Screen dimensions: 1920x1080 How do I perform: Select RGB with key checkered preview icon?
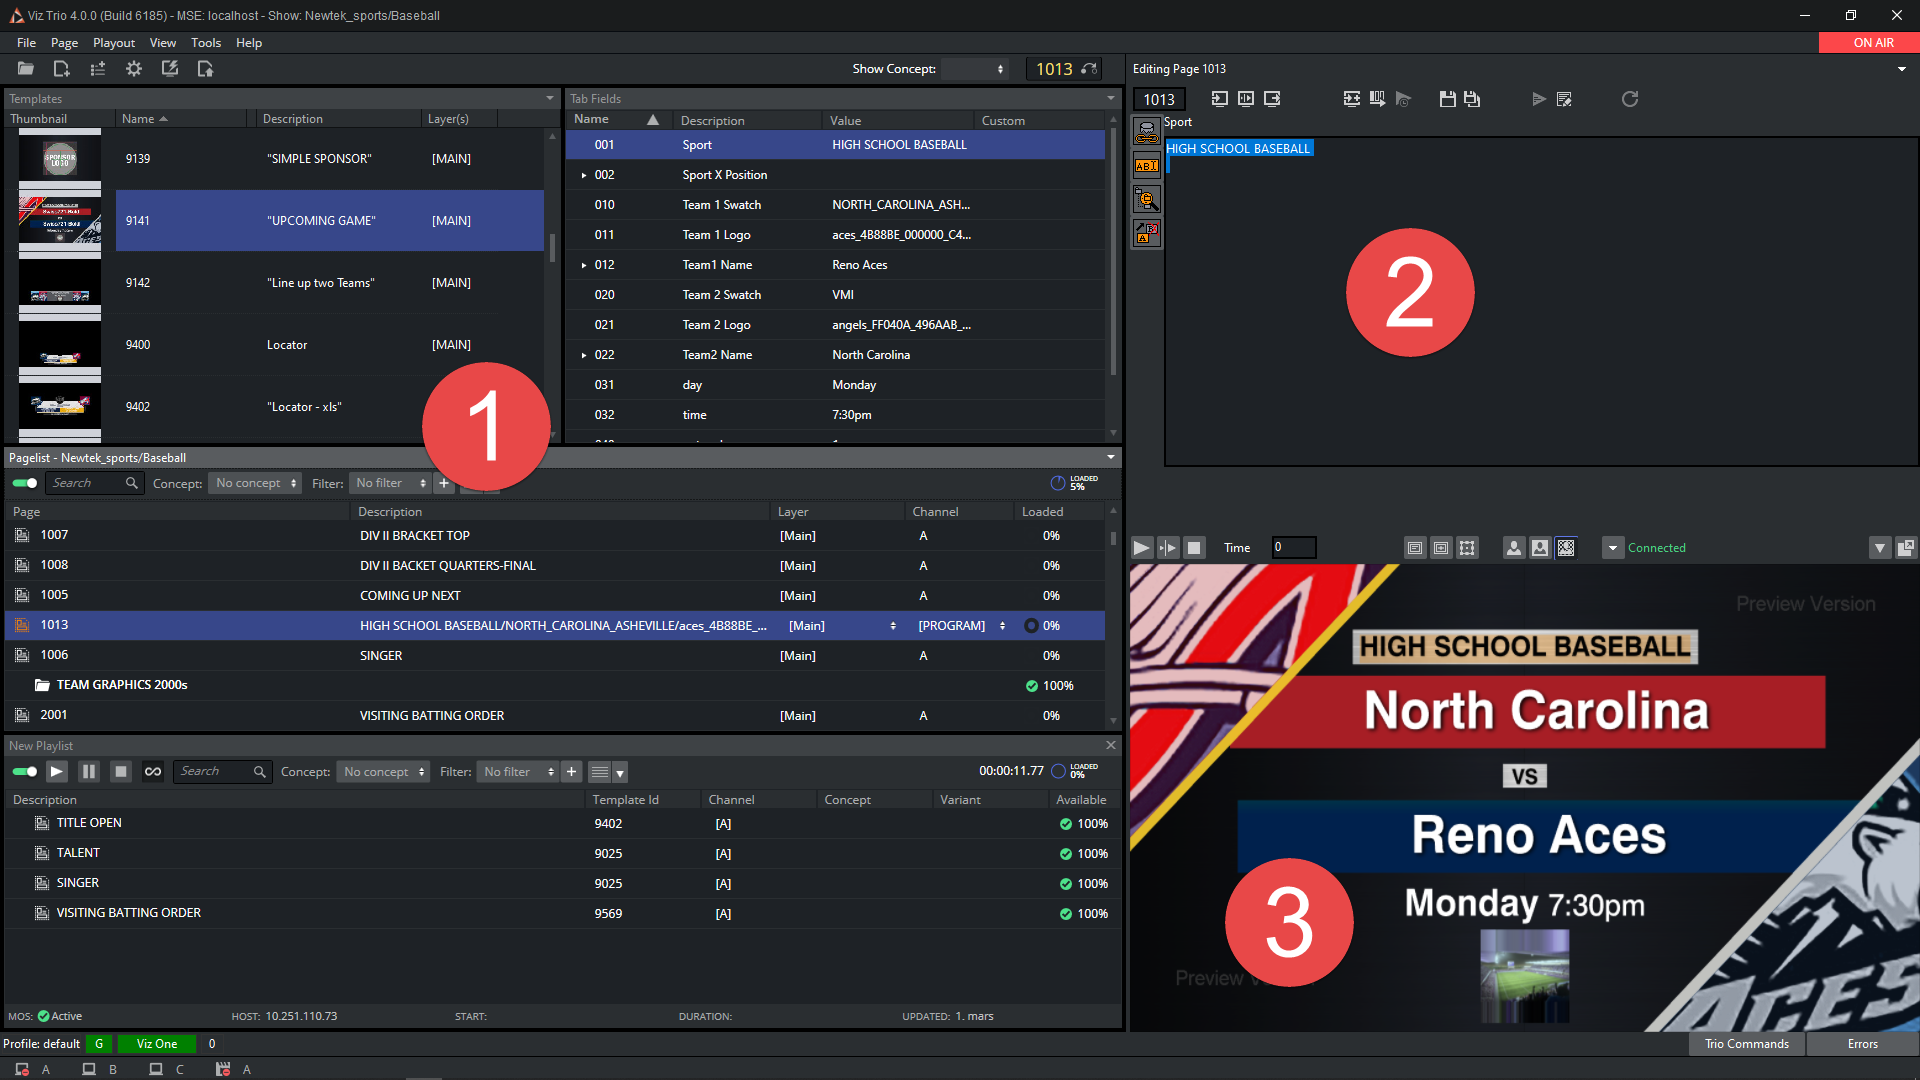pos(1566,548)
